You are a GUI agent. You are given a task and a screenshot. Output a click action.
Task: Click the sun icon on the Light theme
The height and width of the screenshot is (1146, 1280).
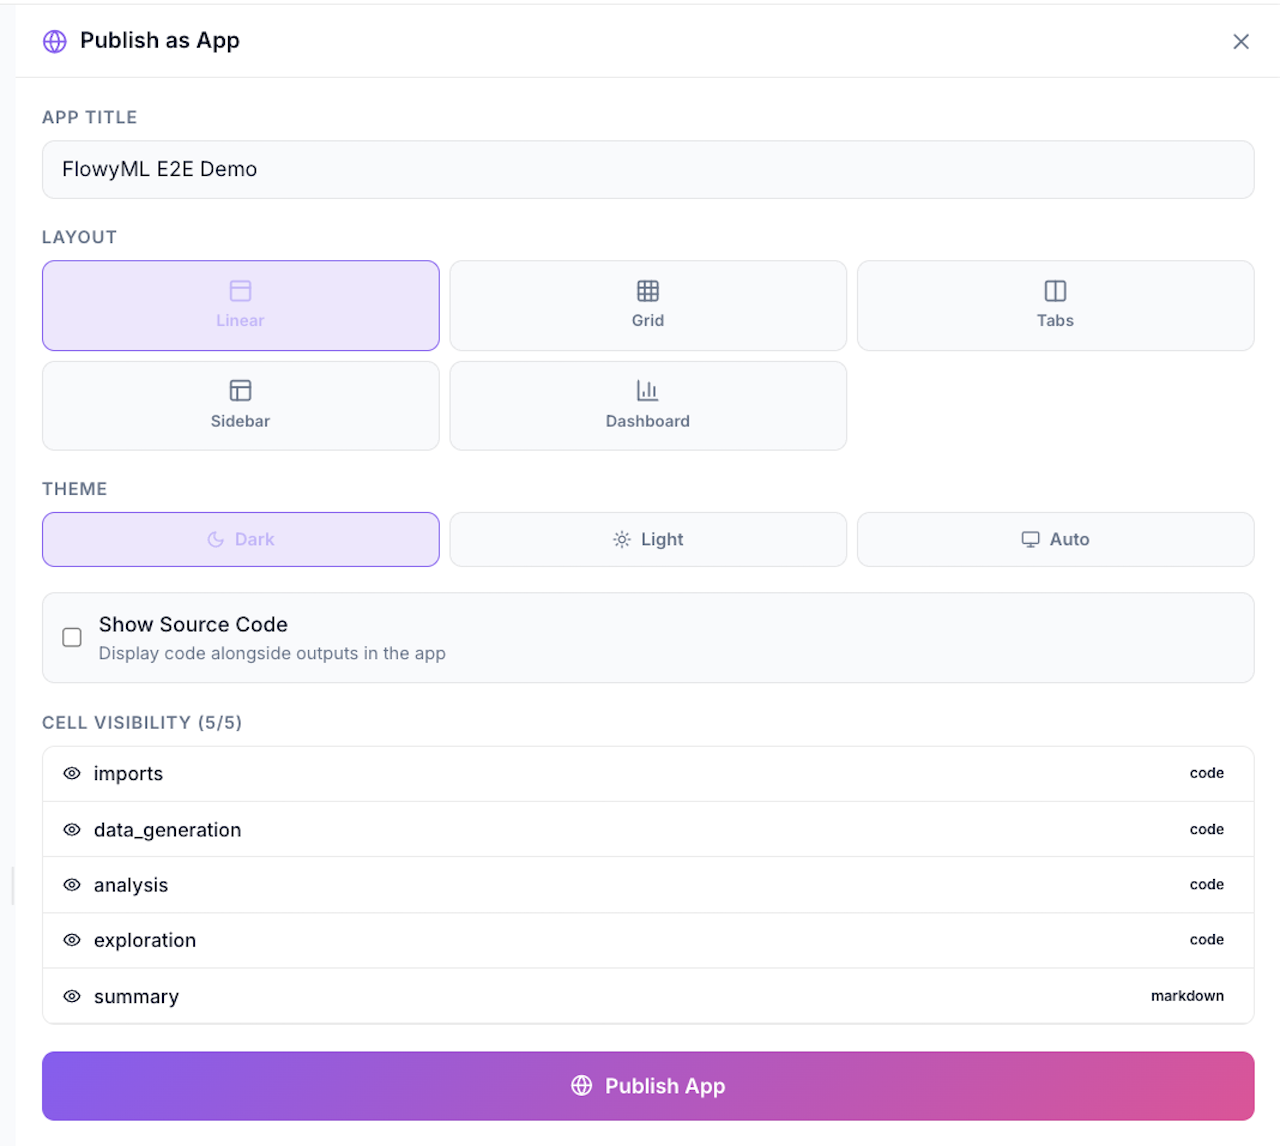(622, 539)
